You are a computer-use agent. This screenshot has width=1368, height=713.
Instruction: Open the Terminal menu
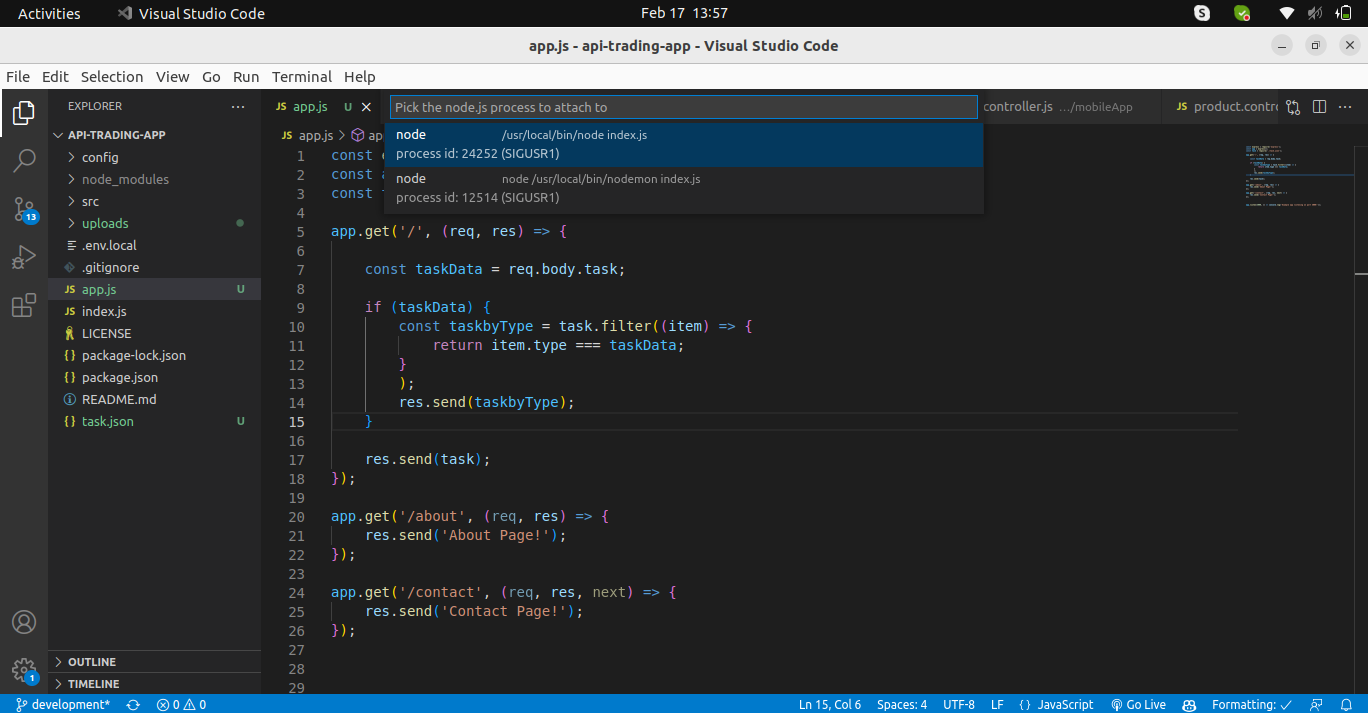[301, 77]
